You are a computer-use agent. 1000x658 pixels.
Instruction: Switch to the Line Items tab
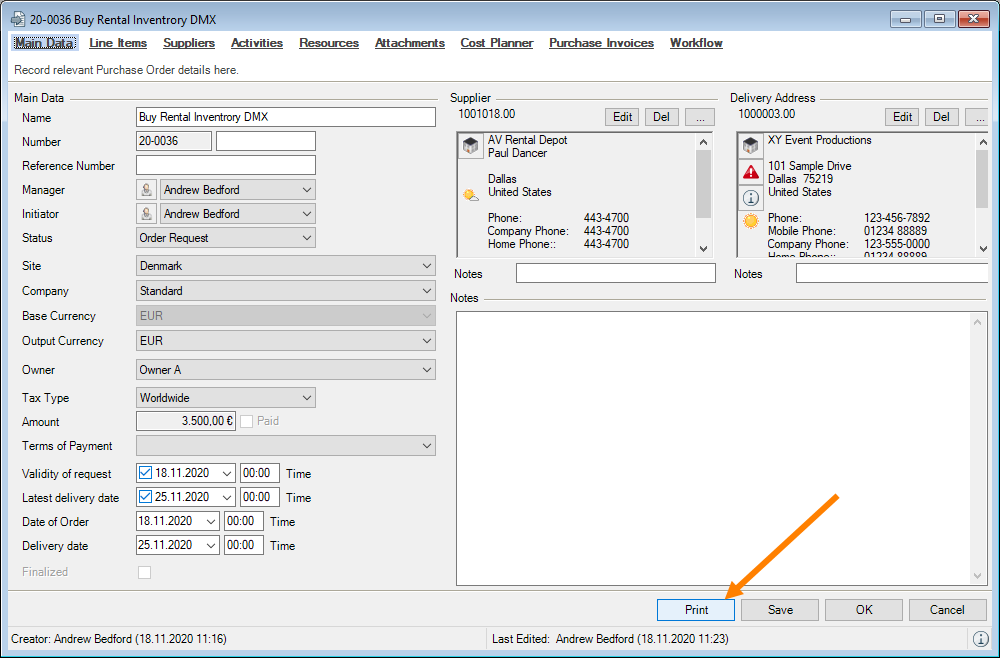(x=118, y=43)
